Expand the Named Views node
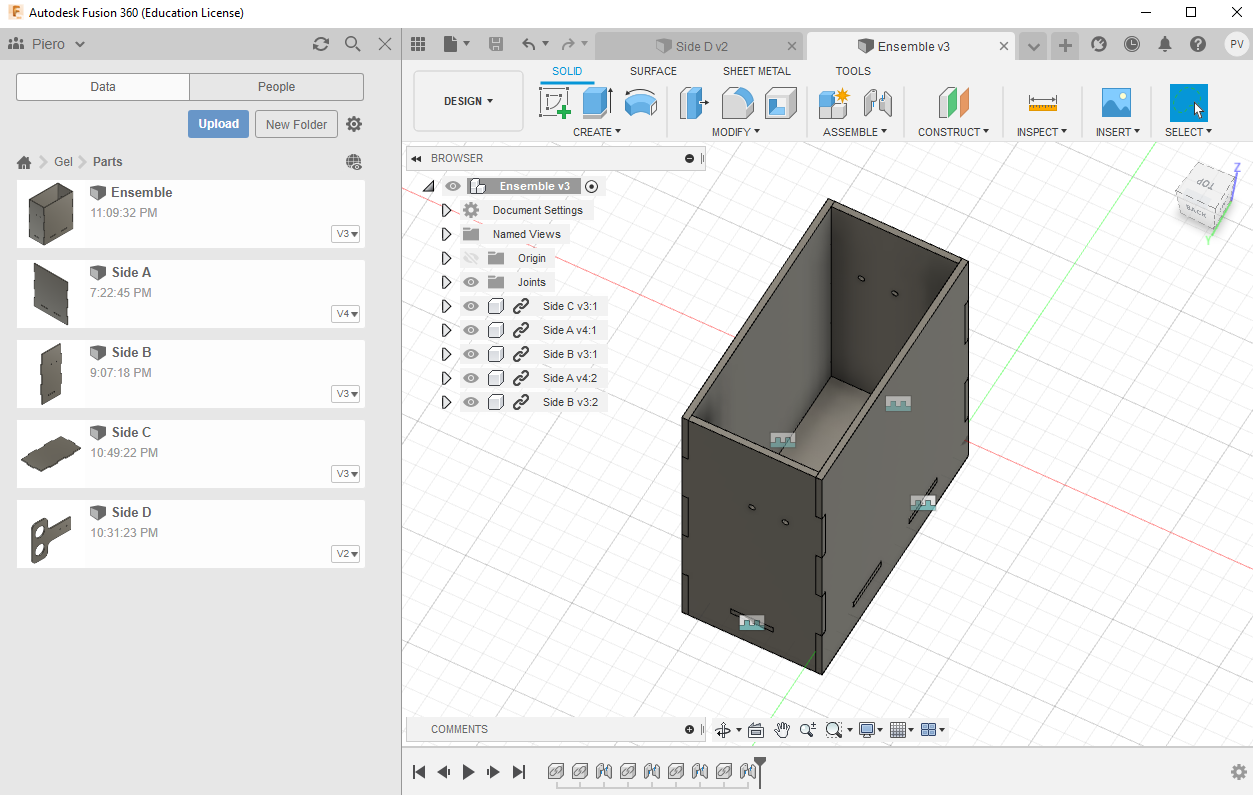 (447, 234)
